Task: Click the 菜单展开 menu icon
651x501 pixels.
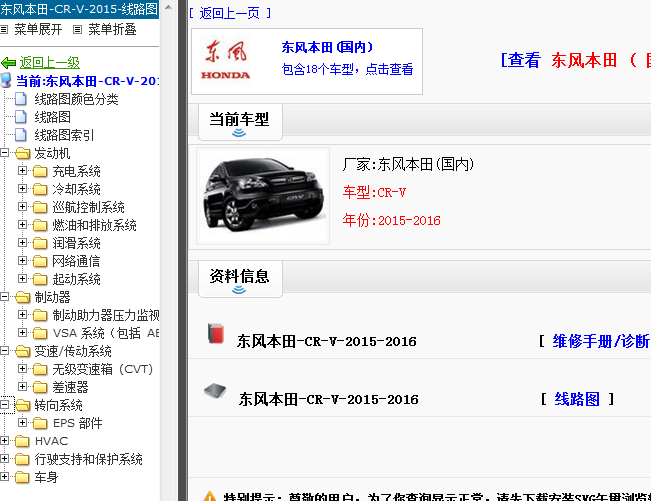Action: (4, 29)
